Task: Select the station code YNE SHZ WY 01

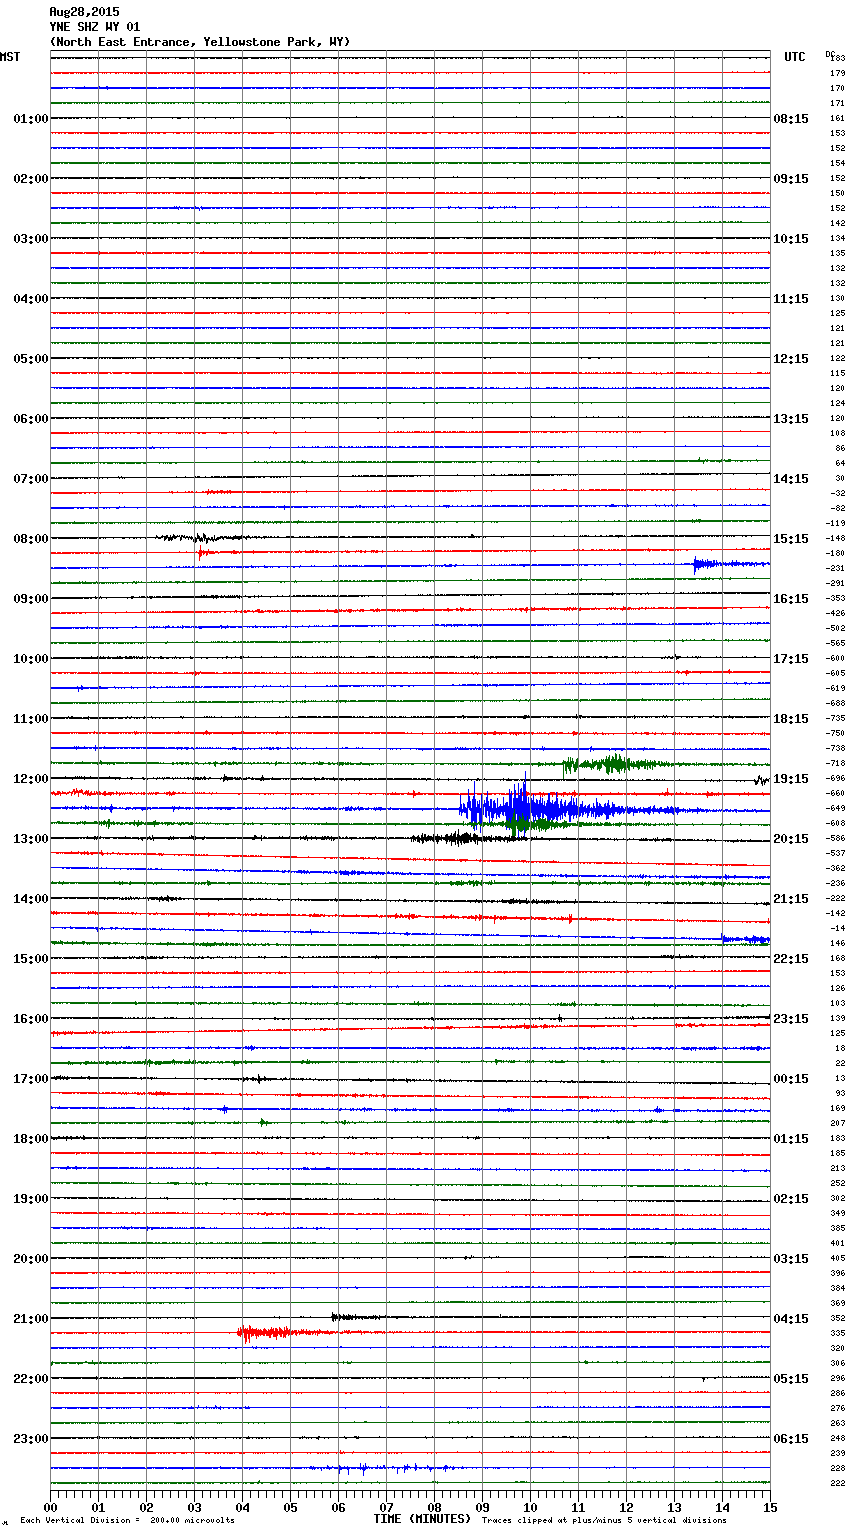Action: click(x=95, y=27)
